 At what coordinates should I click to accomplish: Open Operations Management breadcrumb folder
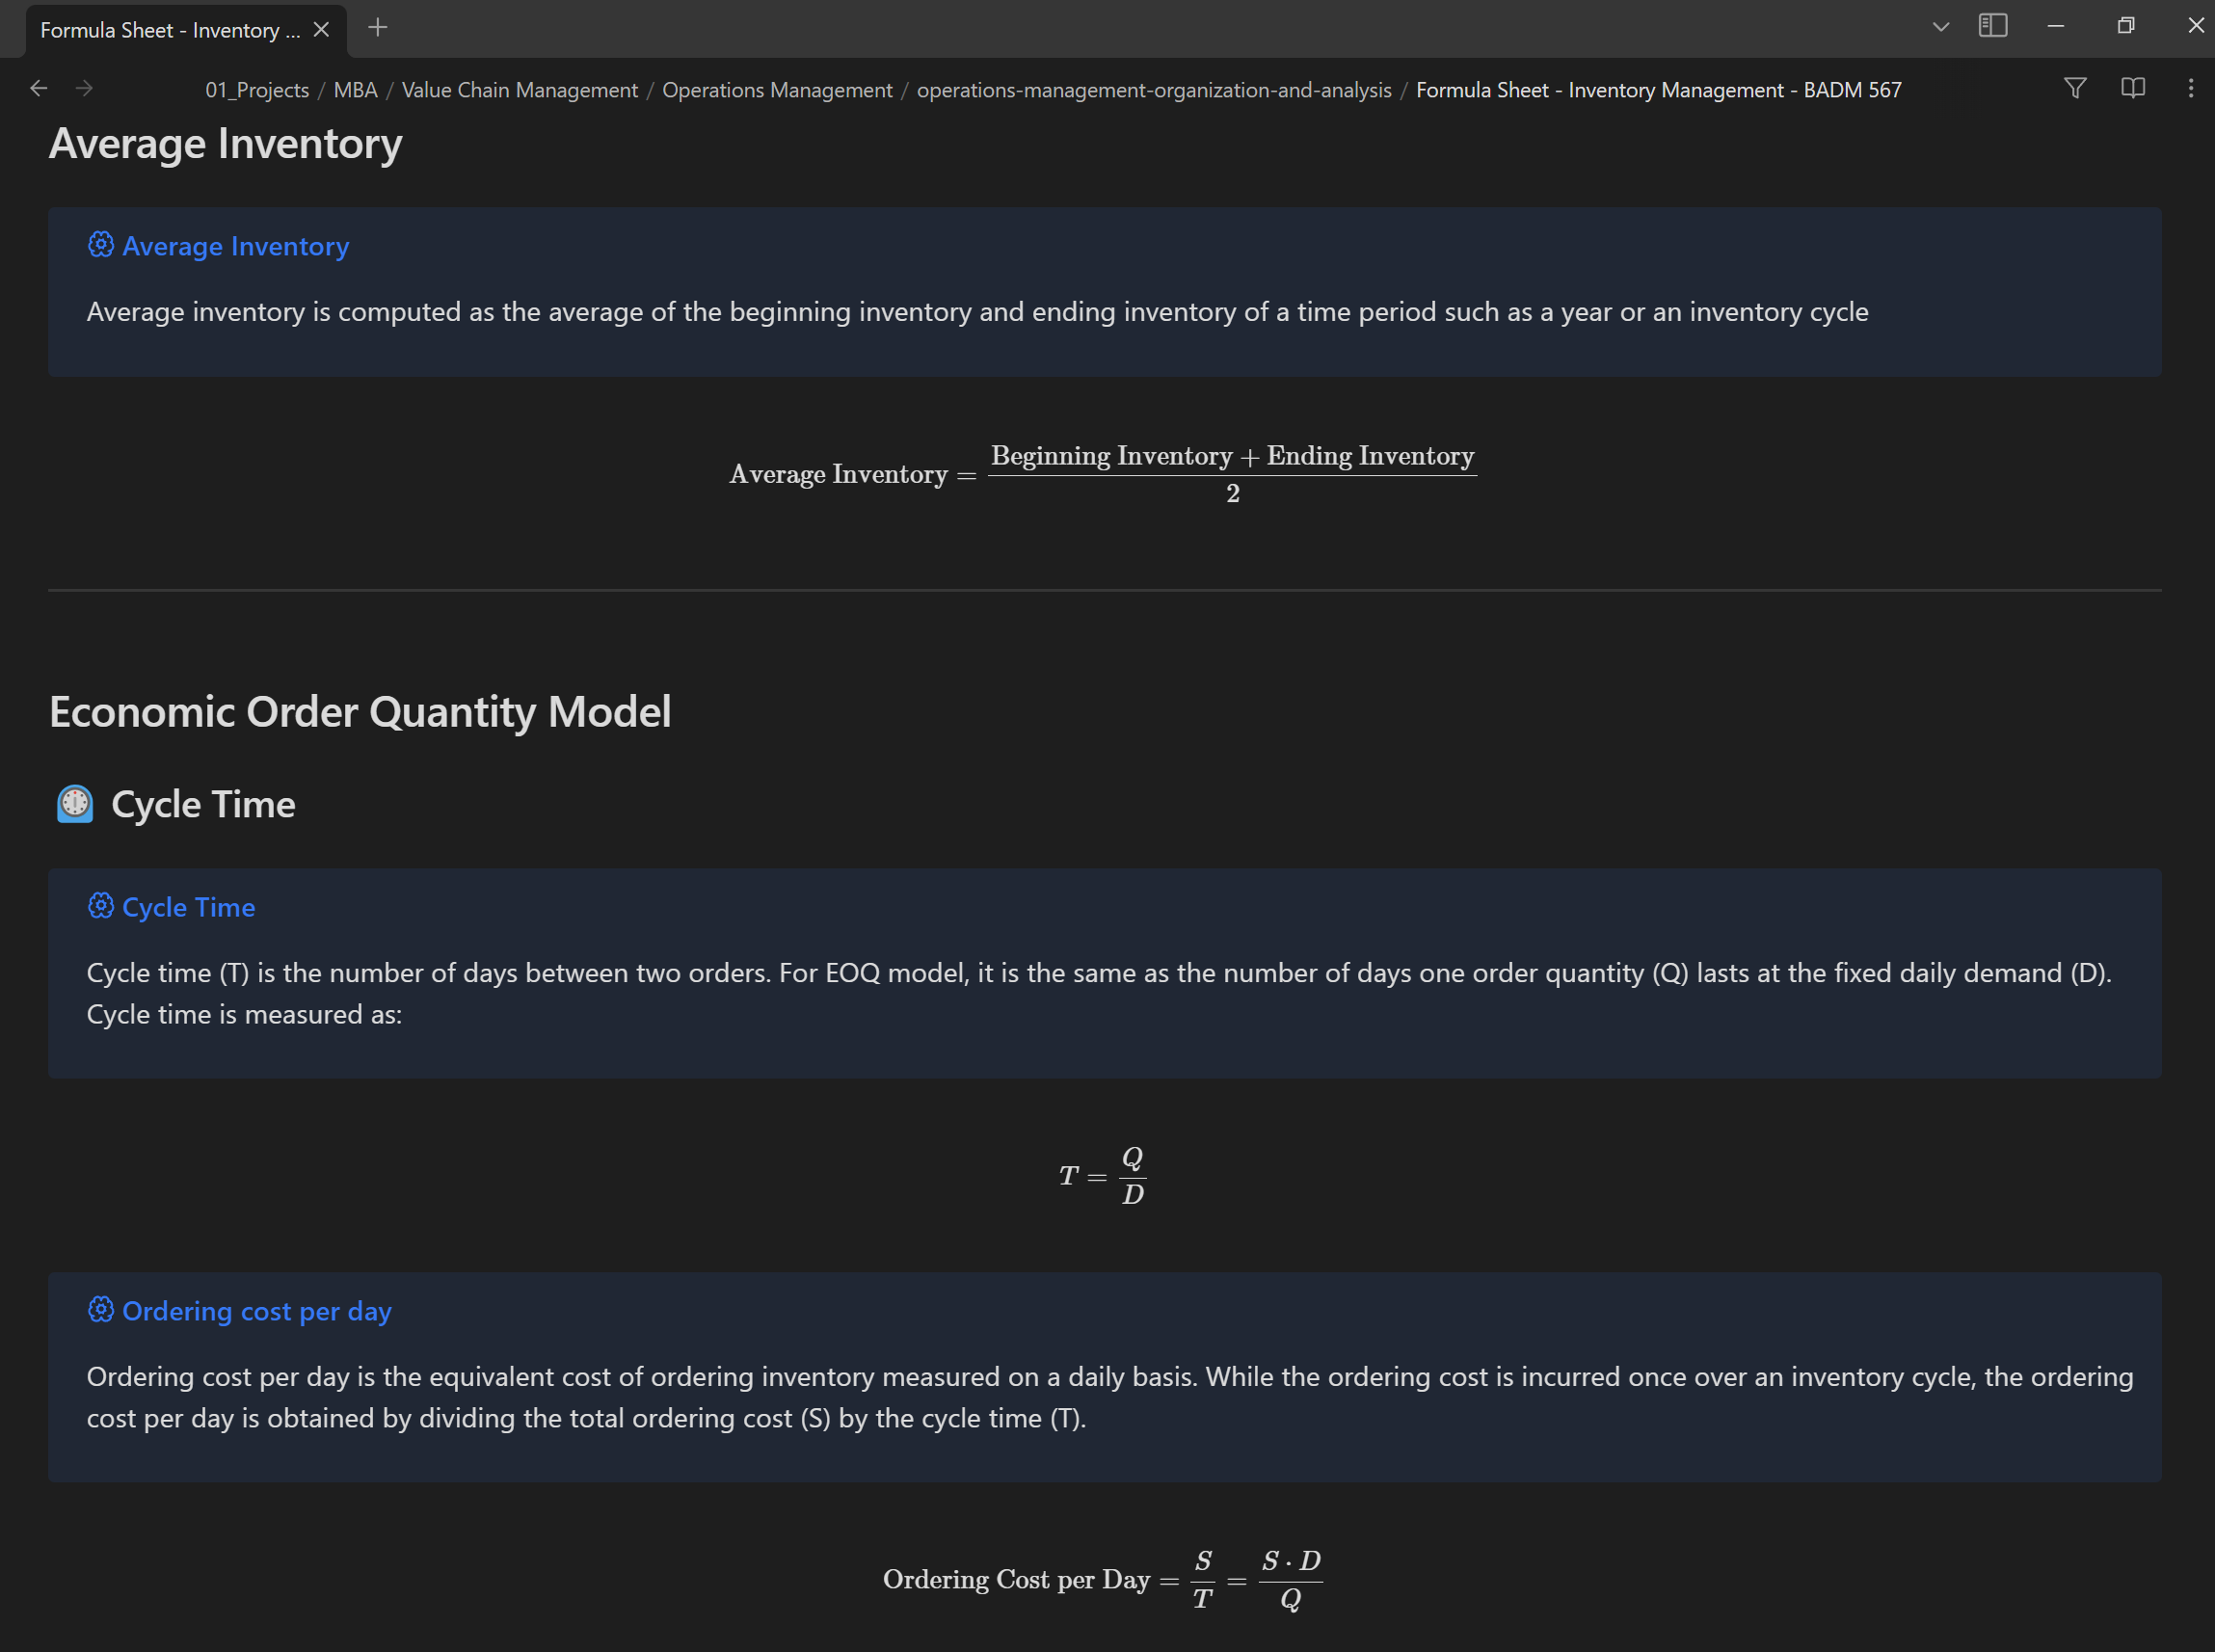point(777,90)
